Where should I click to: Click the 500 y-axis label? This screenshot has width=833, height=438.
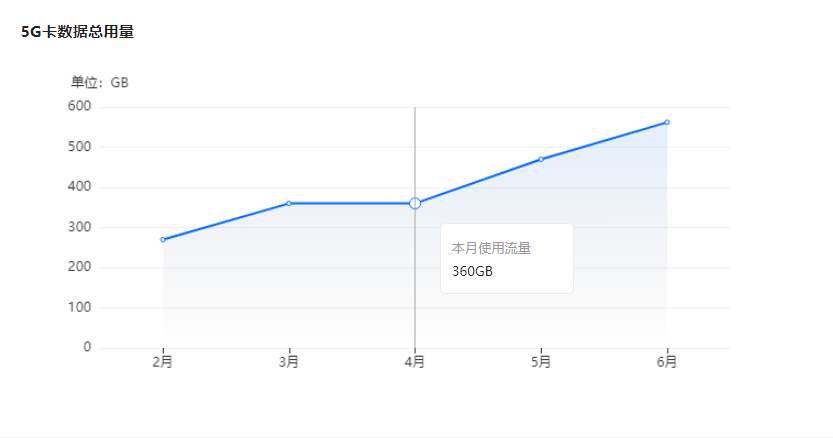(x=80, y=147)
